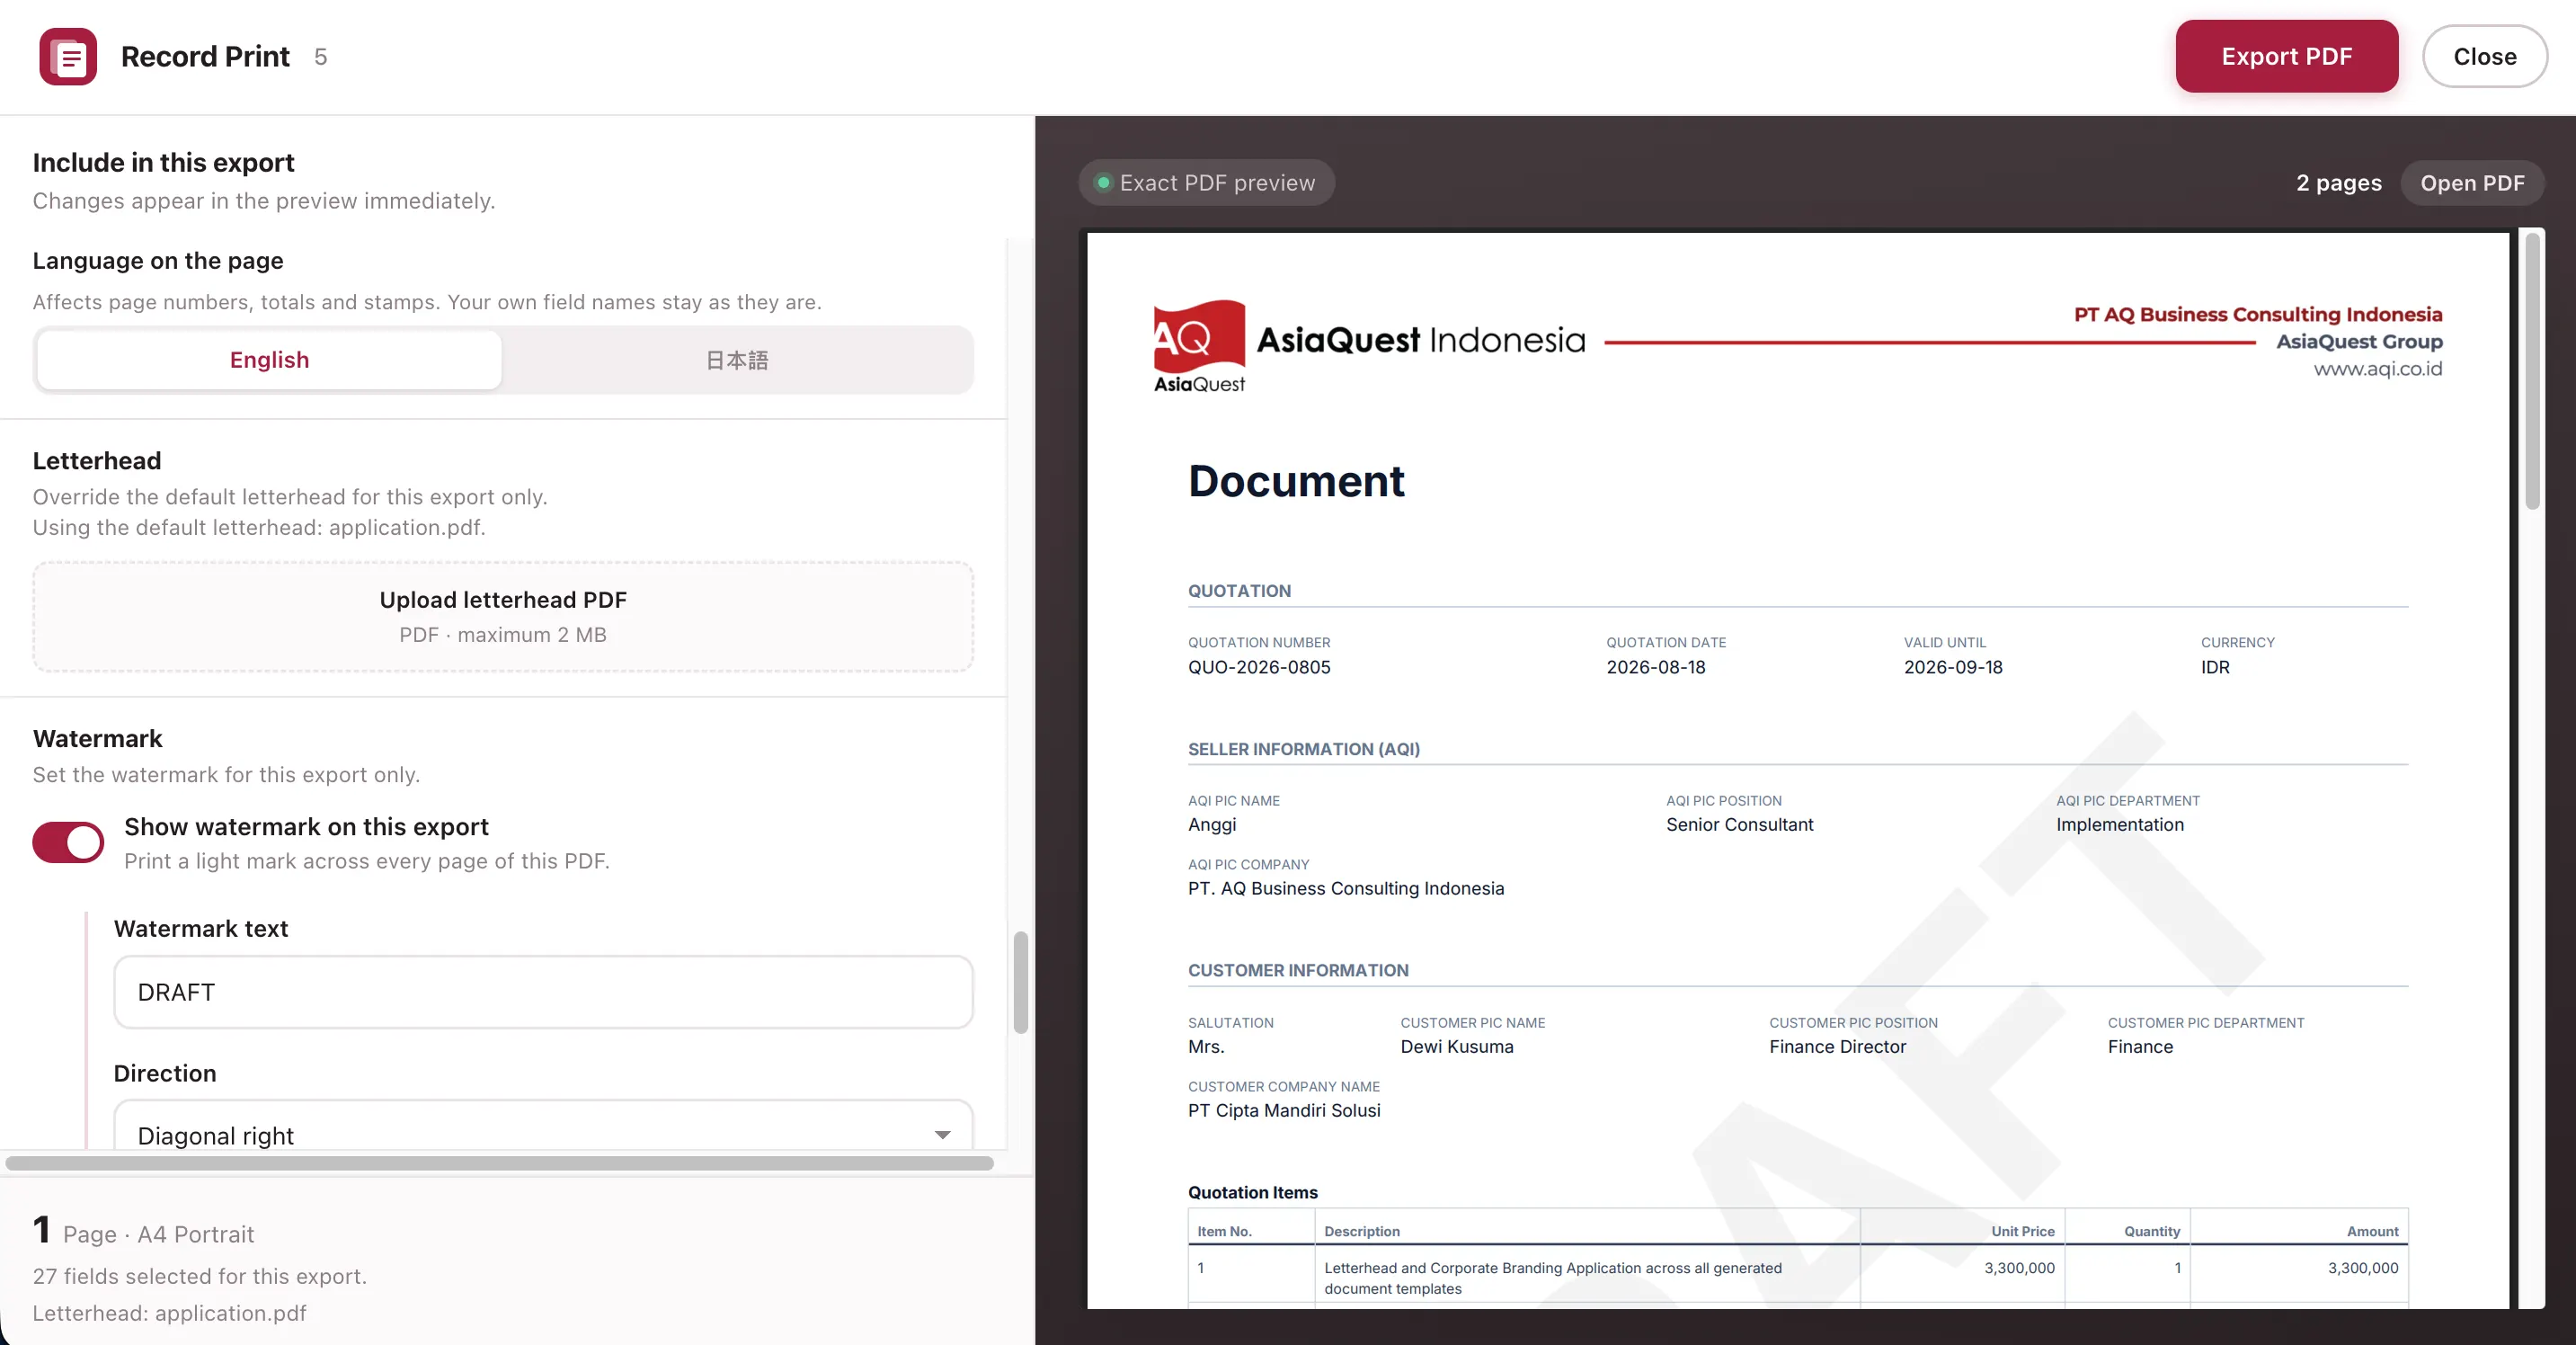Close the Record Print dialog
The height and width of the screenshot is (1345, 2576).
point(2484,57)
